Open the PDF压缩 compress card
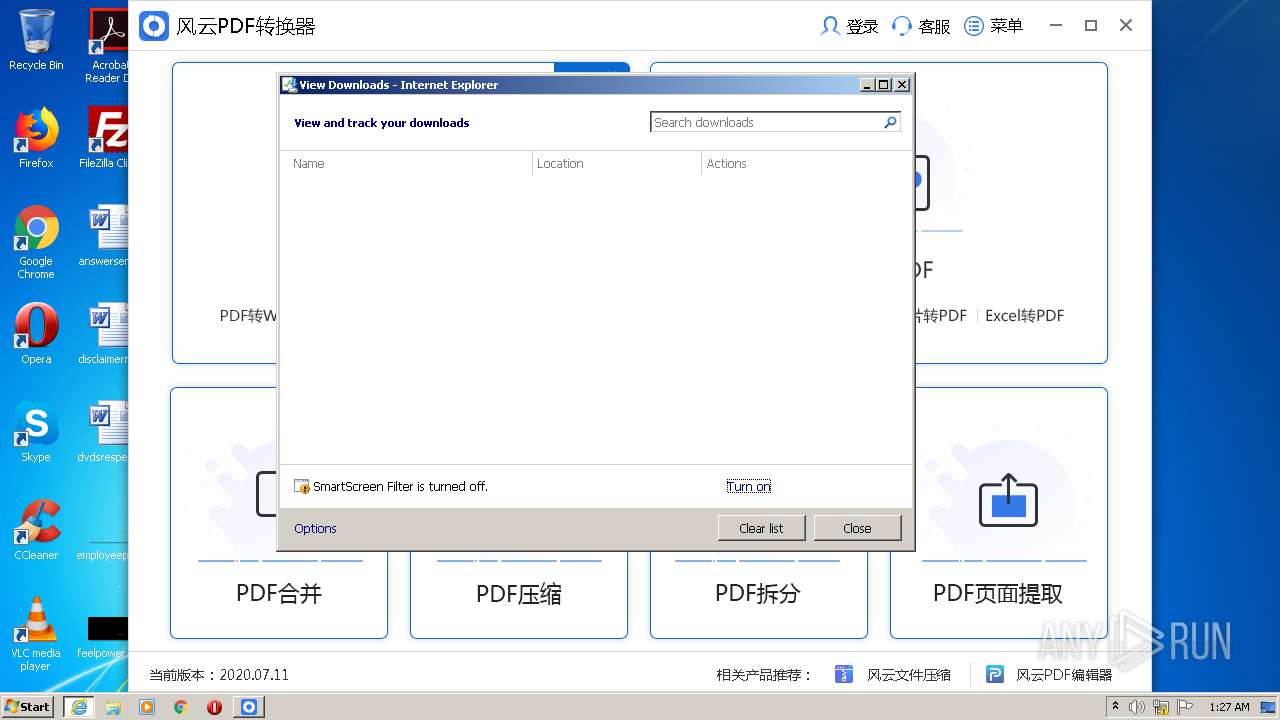 coord(519,594)
